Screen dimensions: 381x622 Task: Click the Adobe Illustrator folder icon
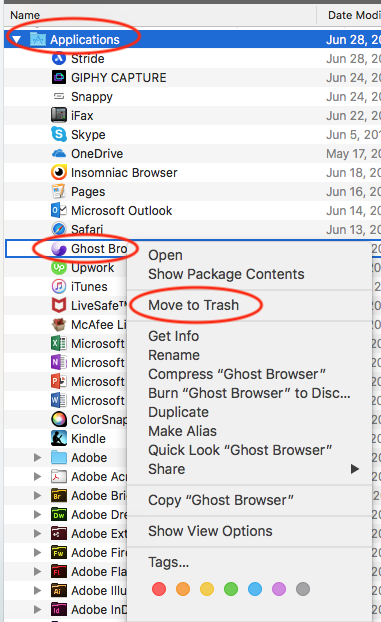click(x=59, y=591)
